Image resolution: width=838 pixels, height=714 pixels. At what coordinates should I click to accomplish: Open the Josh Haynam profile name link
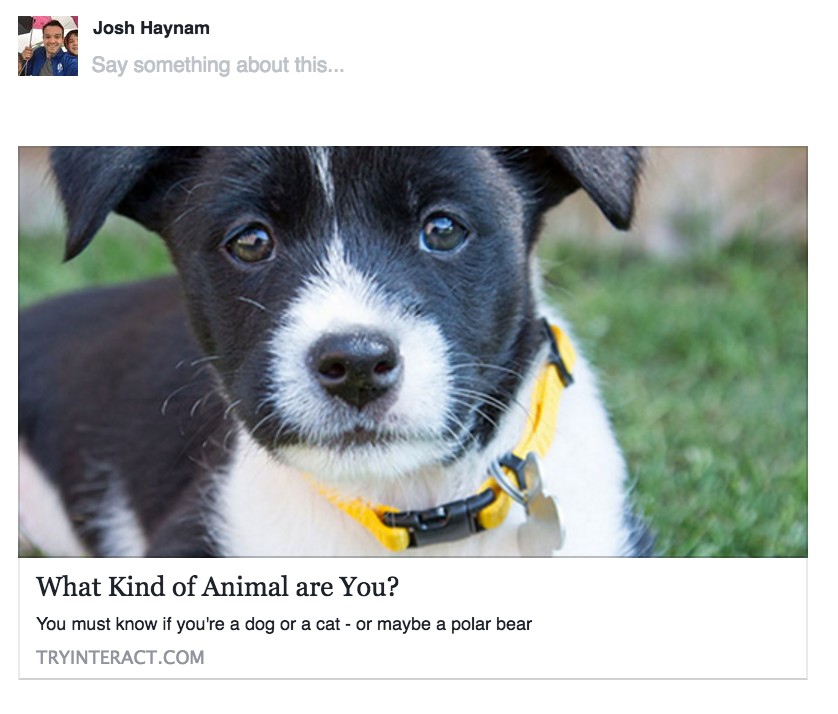tap(151, 28)
